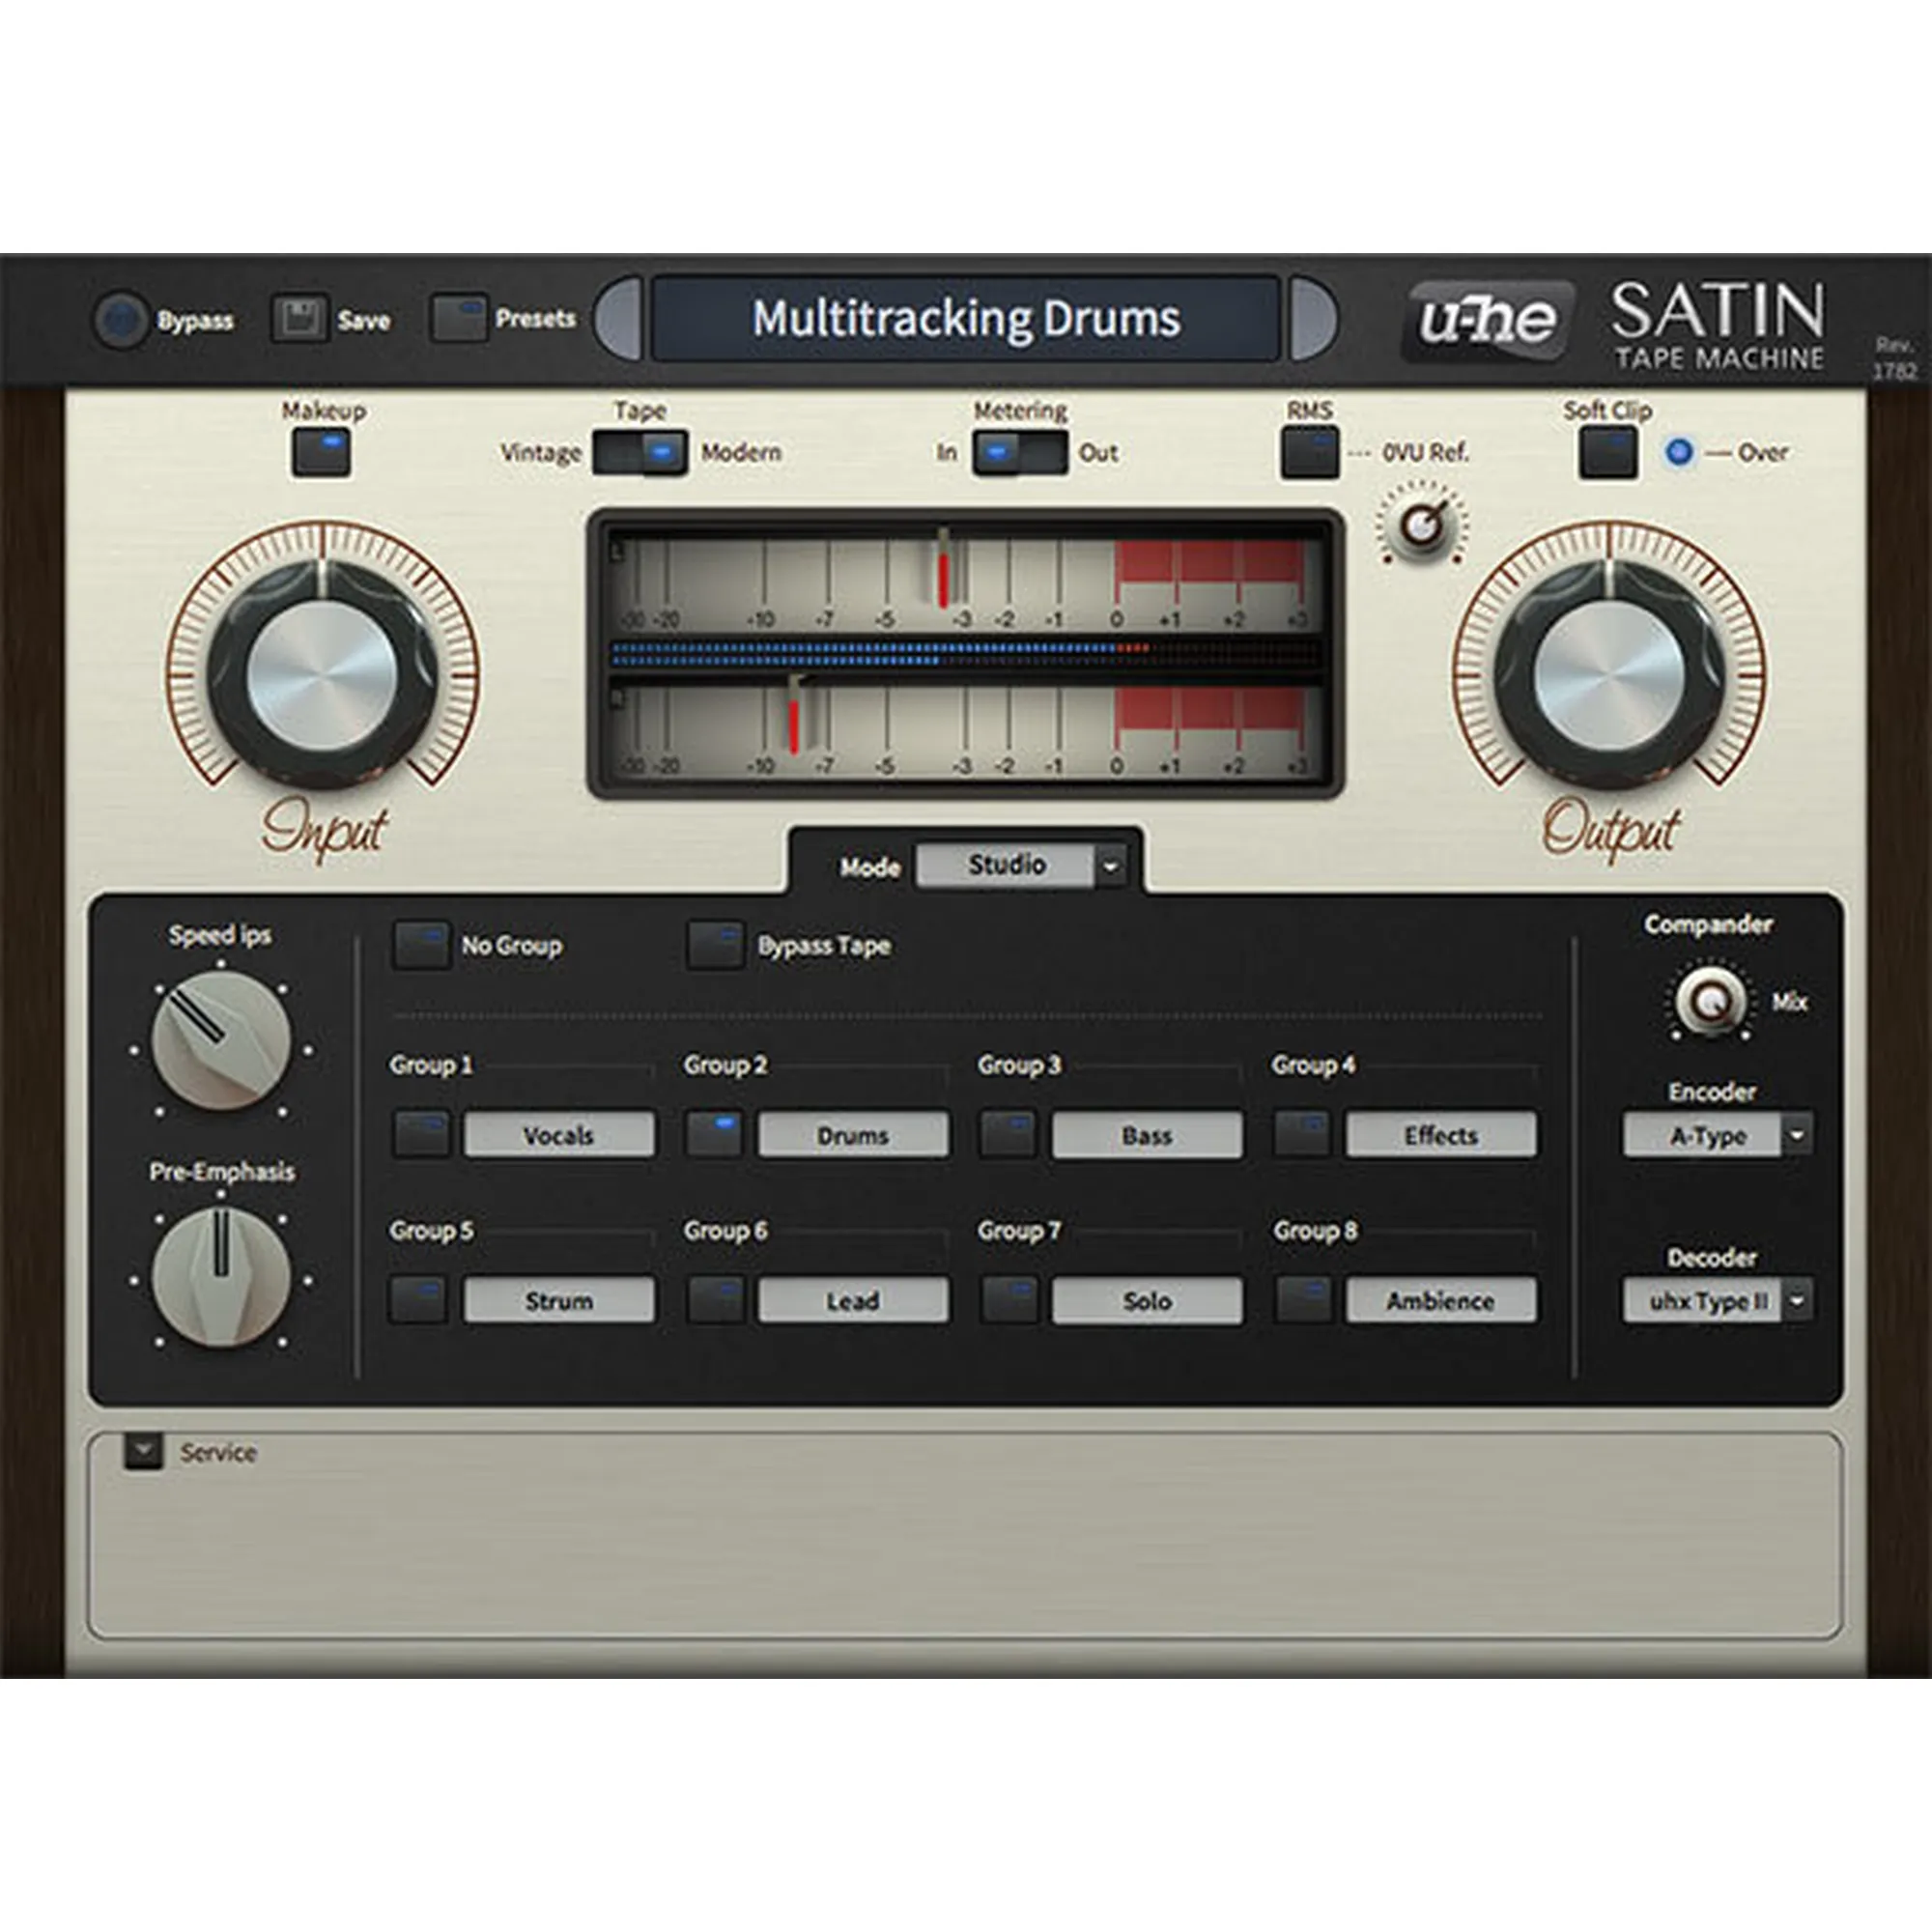Click the lower VU meter scale
1932x1932 pixels.
pos(966,731)
